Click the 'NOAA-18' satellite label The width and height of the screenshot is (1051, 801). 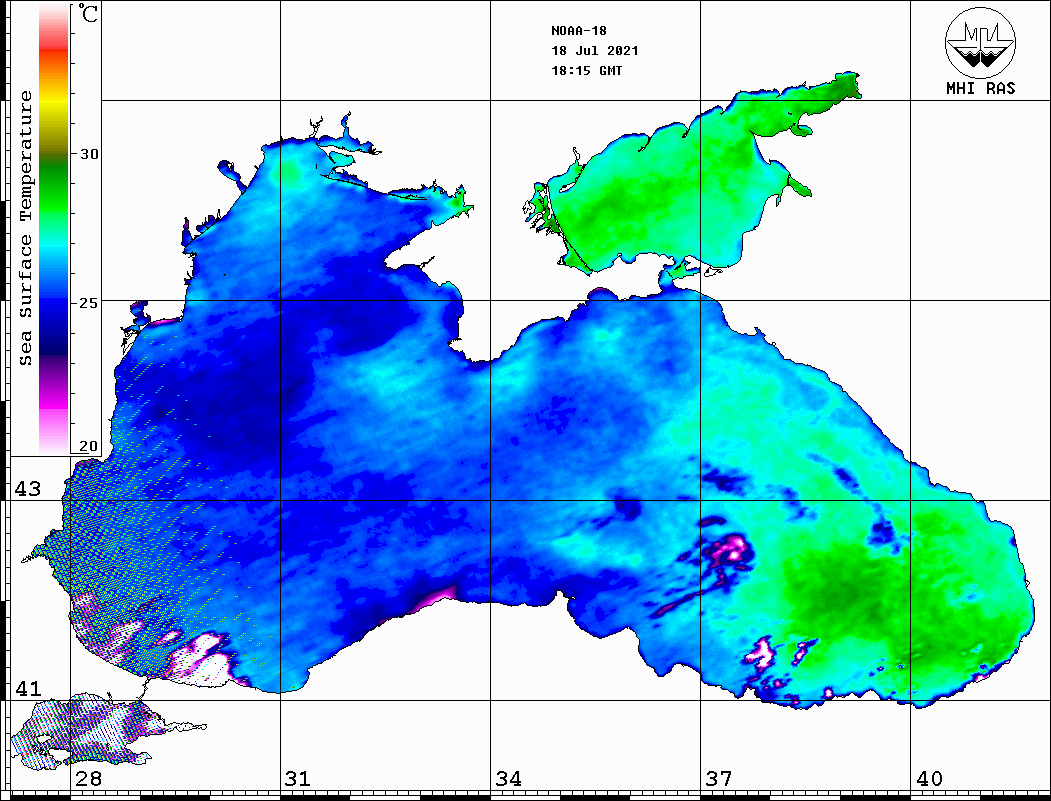point(579,31)
